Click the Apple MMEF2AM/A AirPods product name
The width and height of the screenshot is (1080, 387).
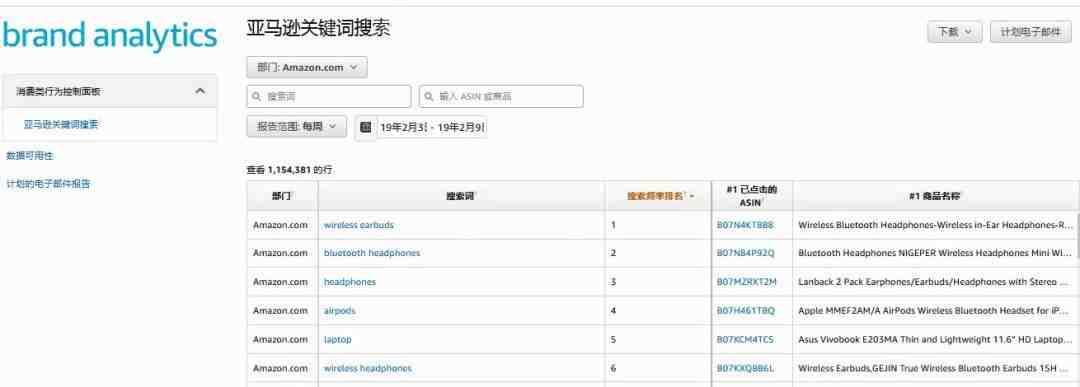pos(933,311)
